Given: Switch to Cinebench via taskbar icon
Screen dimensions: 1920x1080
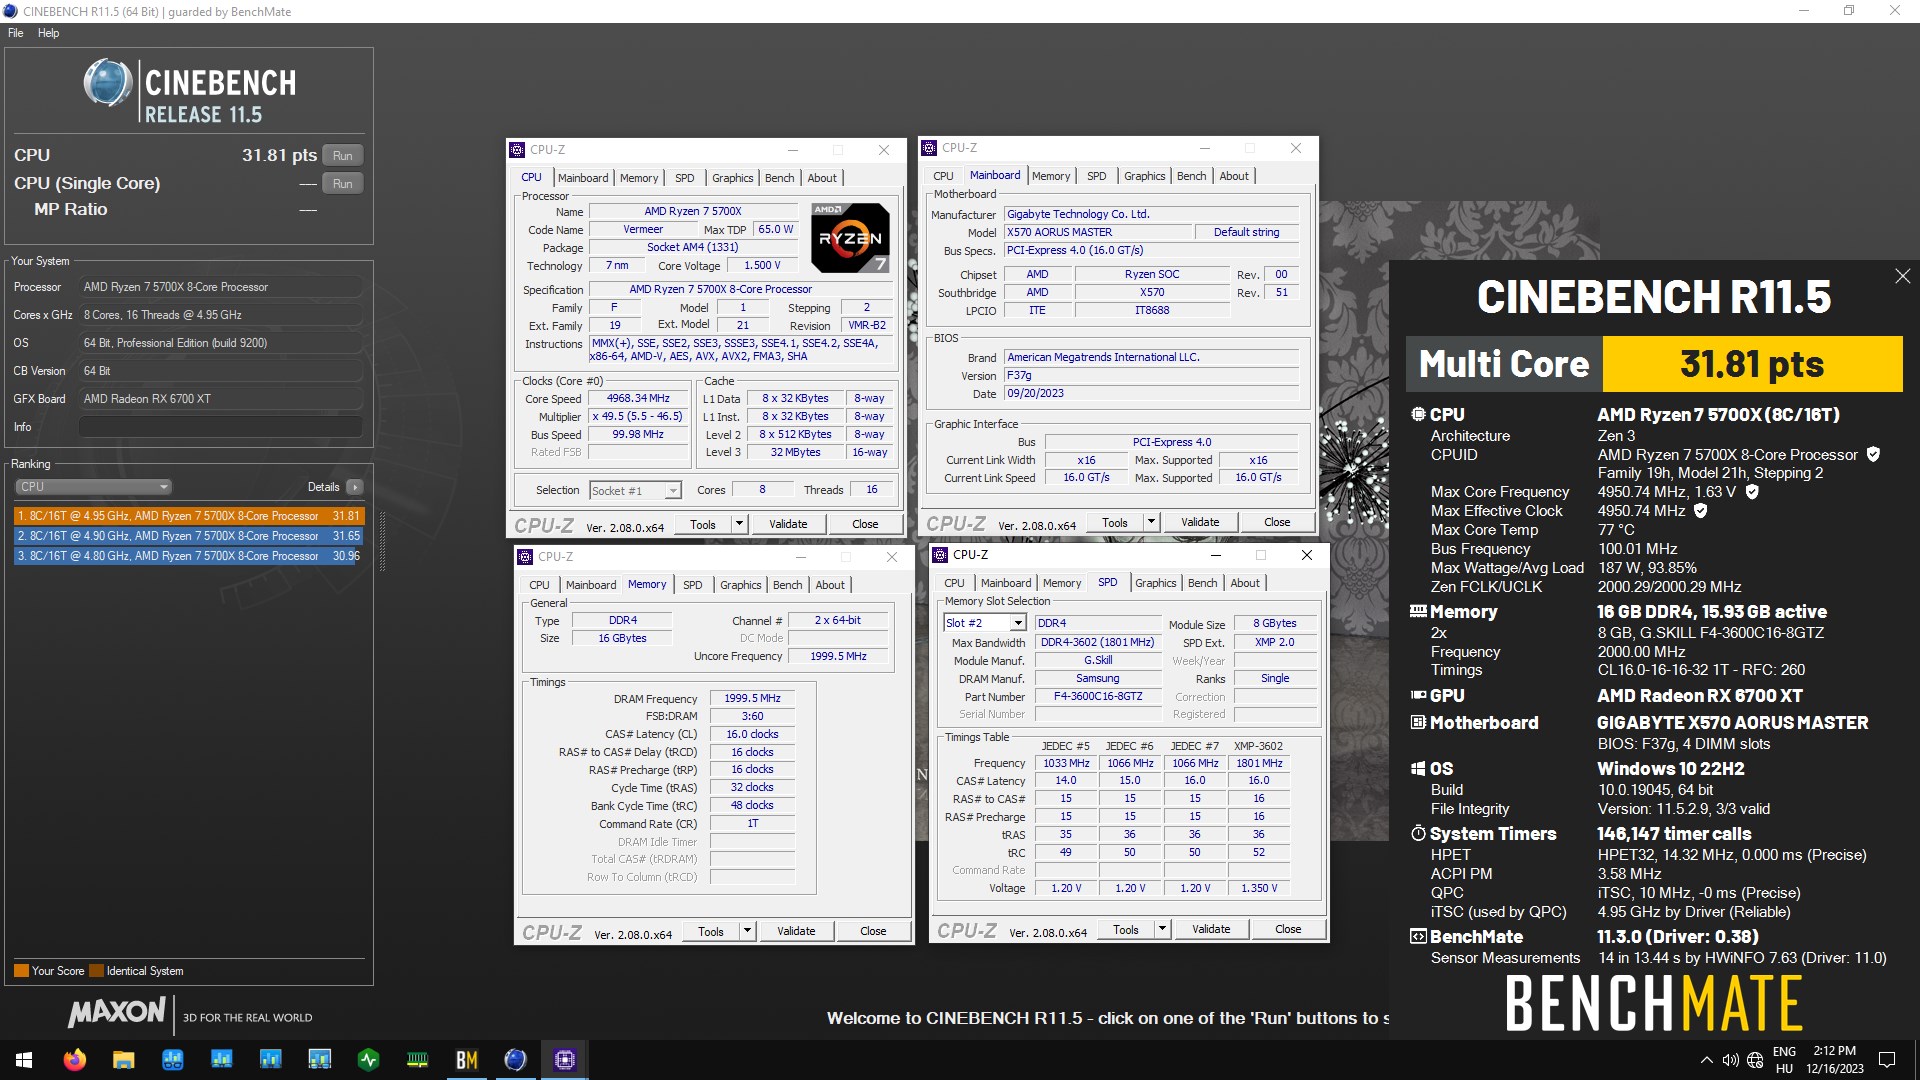Looking at the screenshot, I should click(515, 1060).
